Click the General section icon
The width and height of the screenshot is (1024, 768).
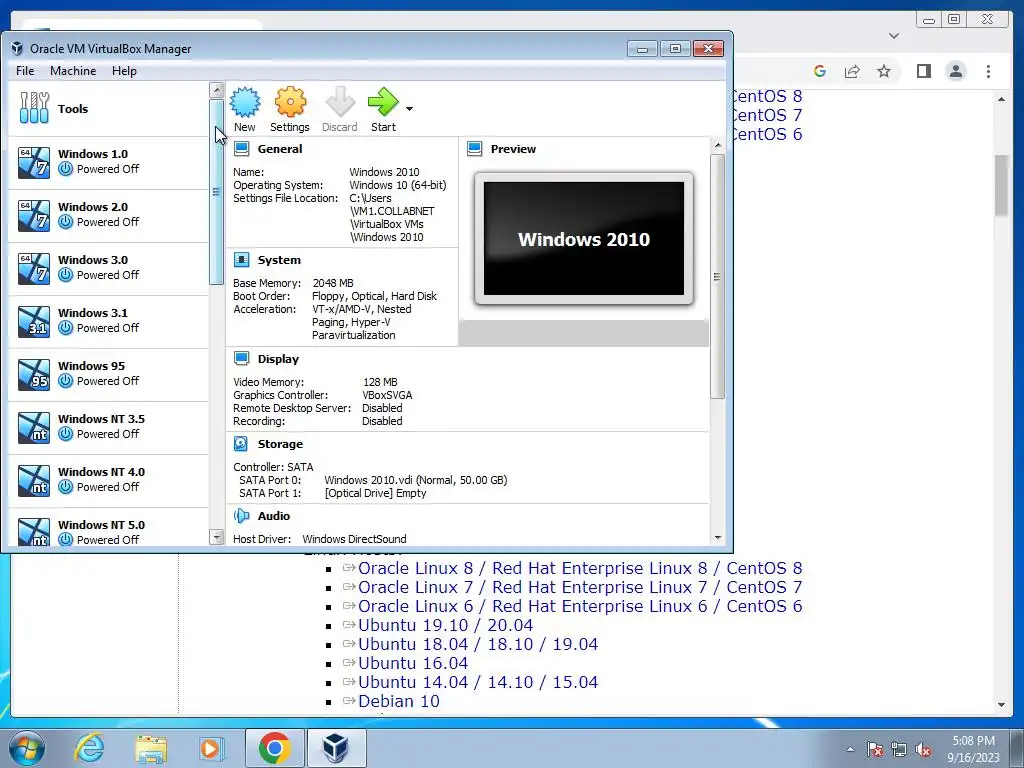(x=242, y=149)
